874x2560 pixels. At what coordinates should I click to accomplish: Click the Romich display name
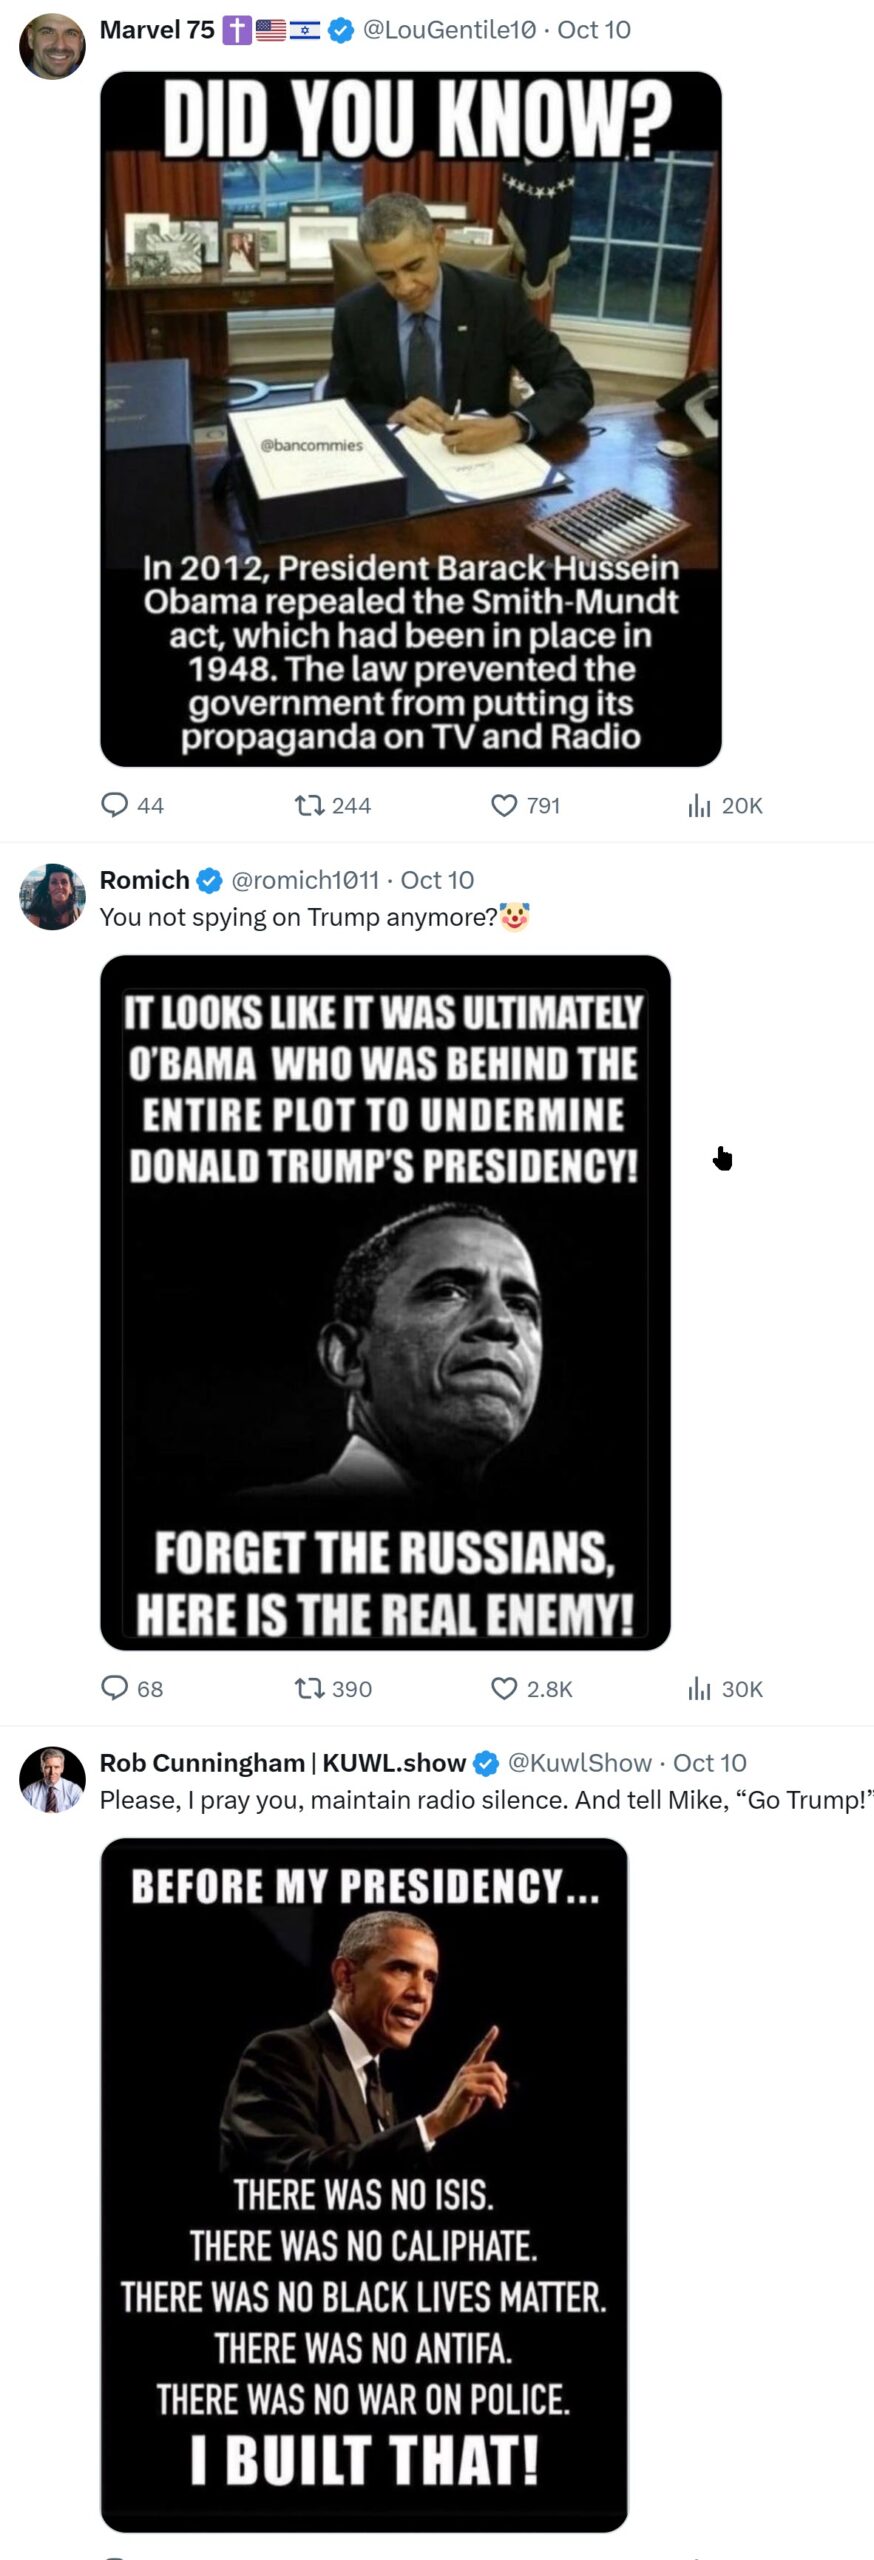[144, 880]
